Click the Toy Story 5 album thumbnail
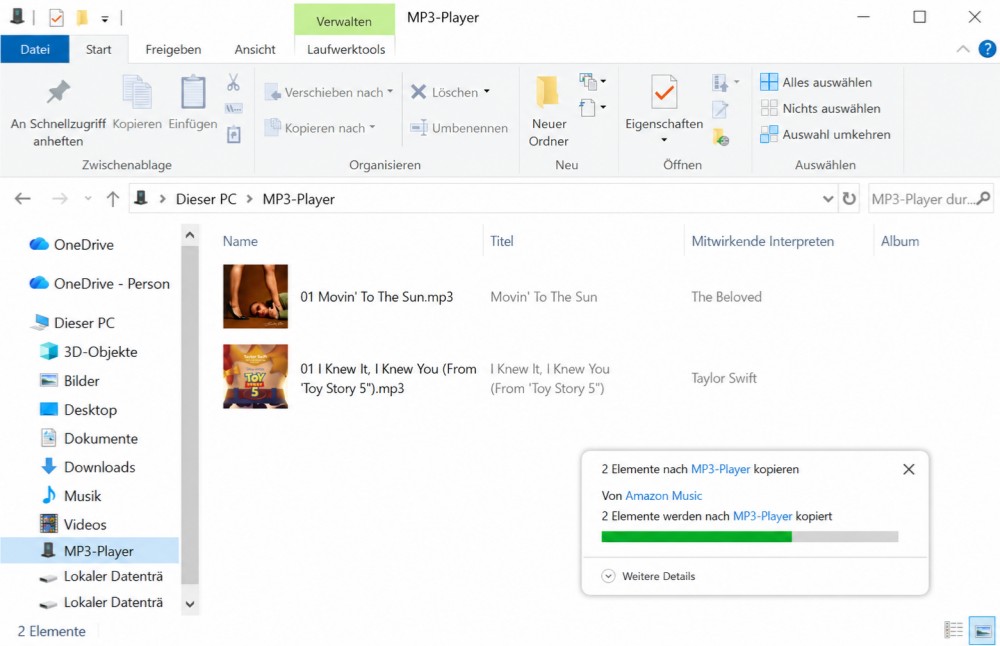Screen dimensions: 1000x646 click(x=255, y=376)
